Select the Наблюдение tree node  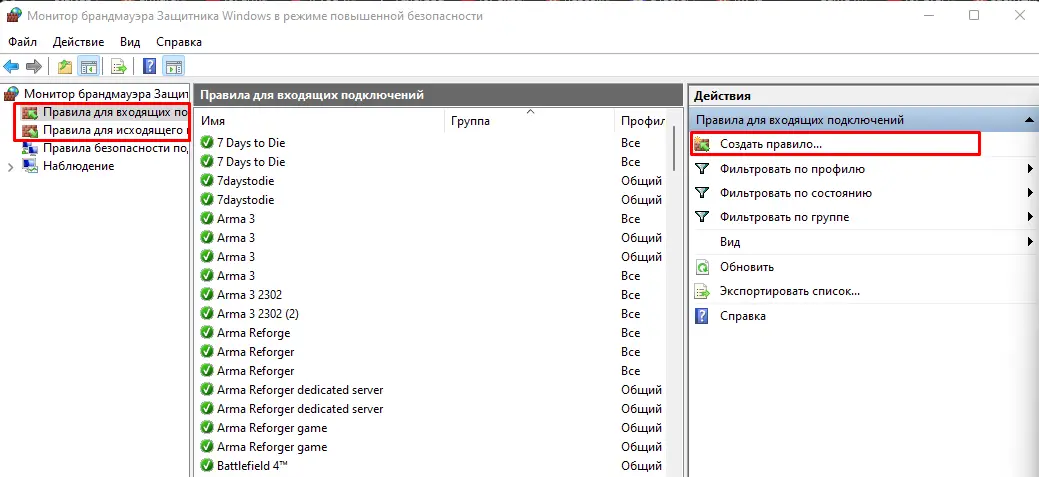coord(78,166)
